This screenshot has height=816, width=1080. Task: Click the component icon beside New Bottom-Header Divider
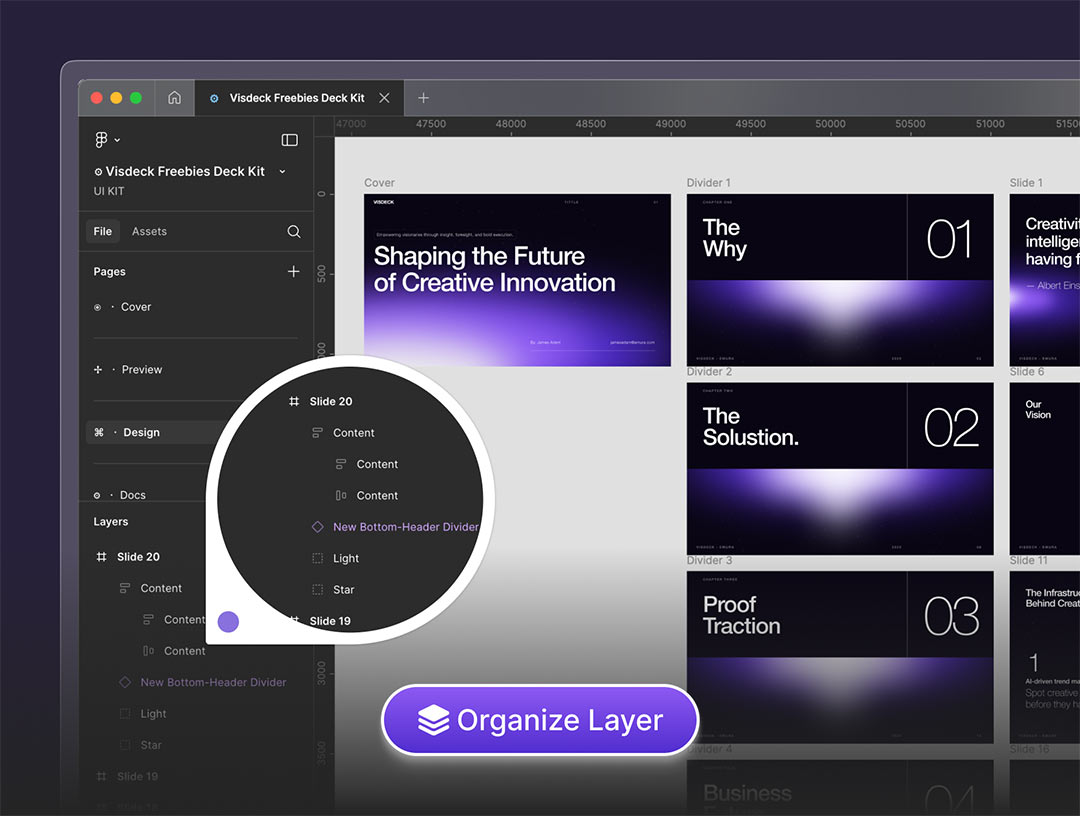(x=125, y=682)
